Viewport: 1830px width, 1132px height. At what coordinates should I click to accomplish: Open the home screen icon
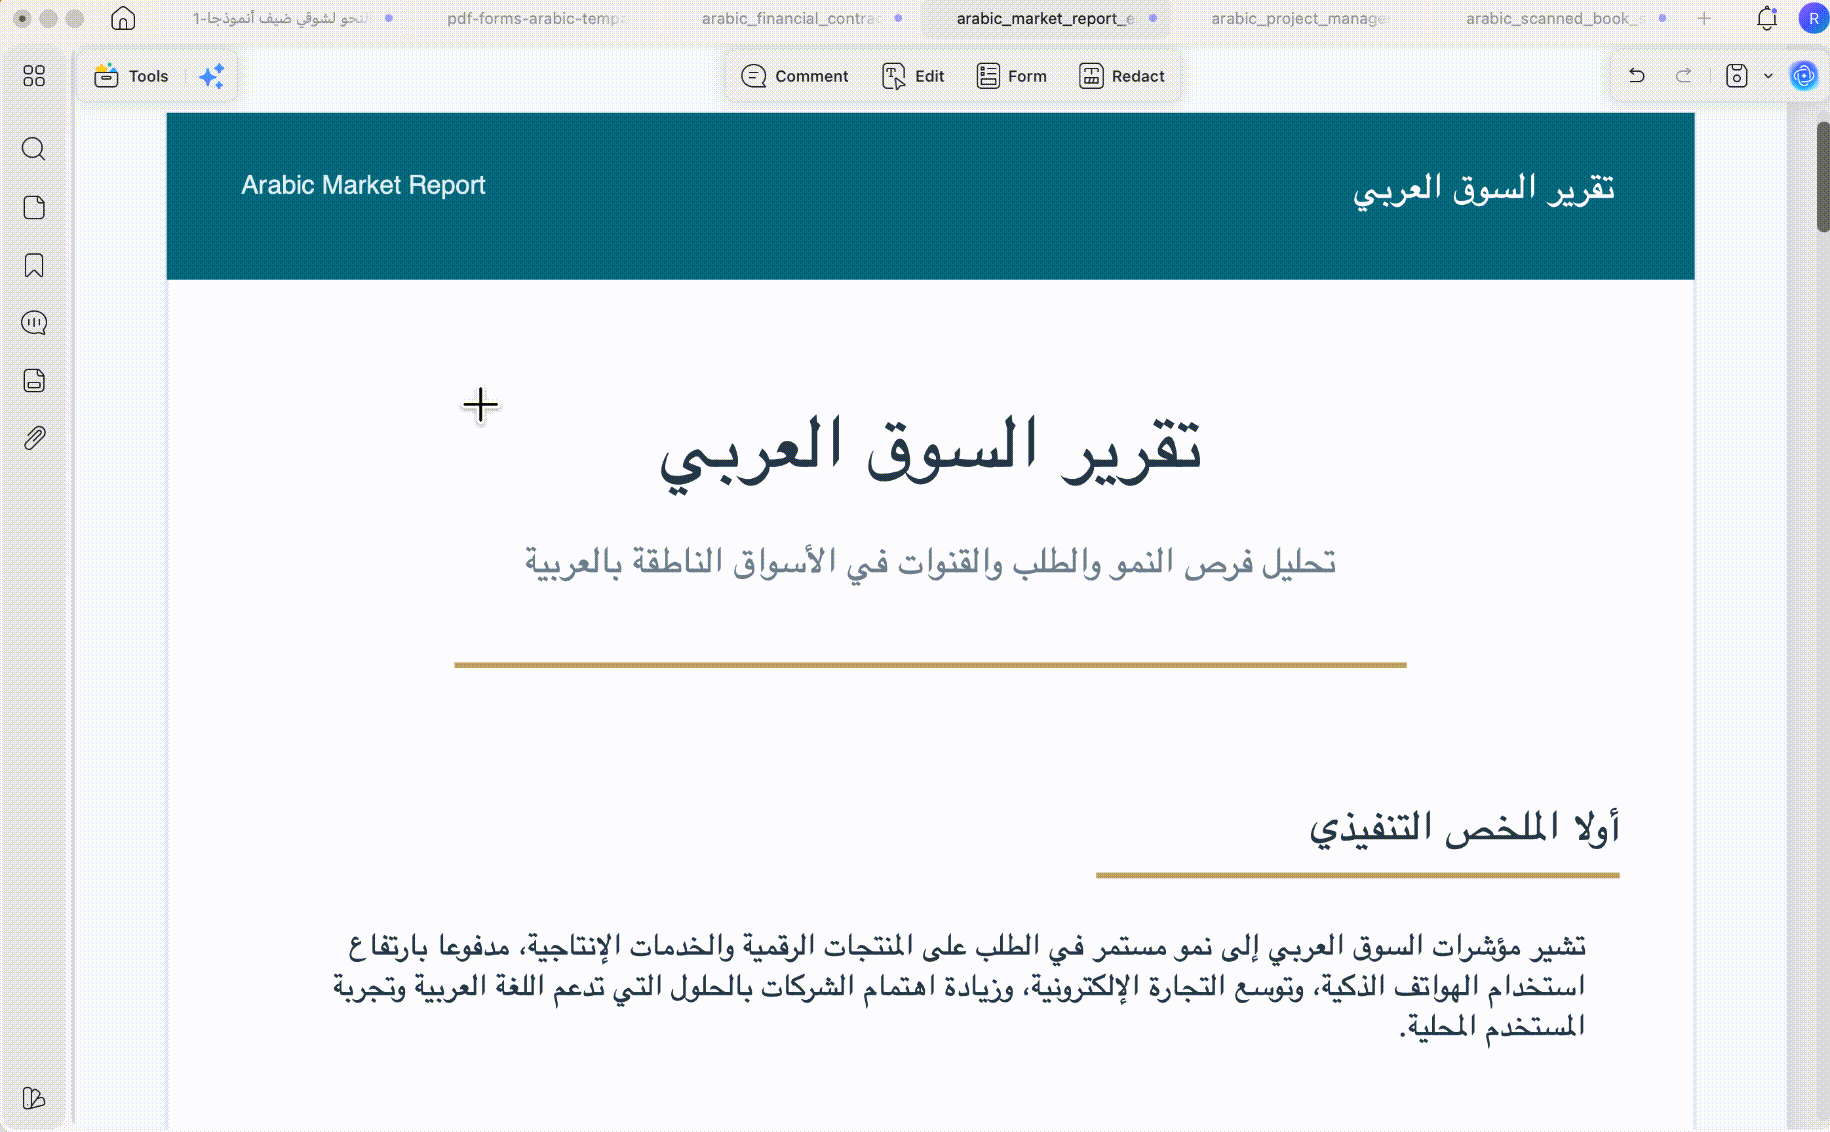(123, 18)
